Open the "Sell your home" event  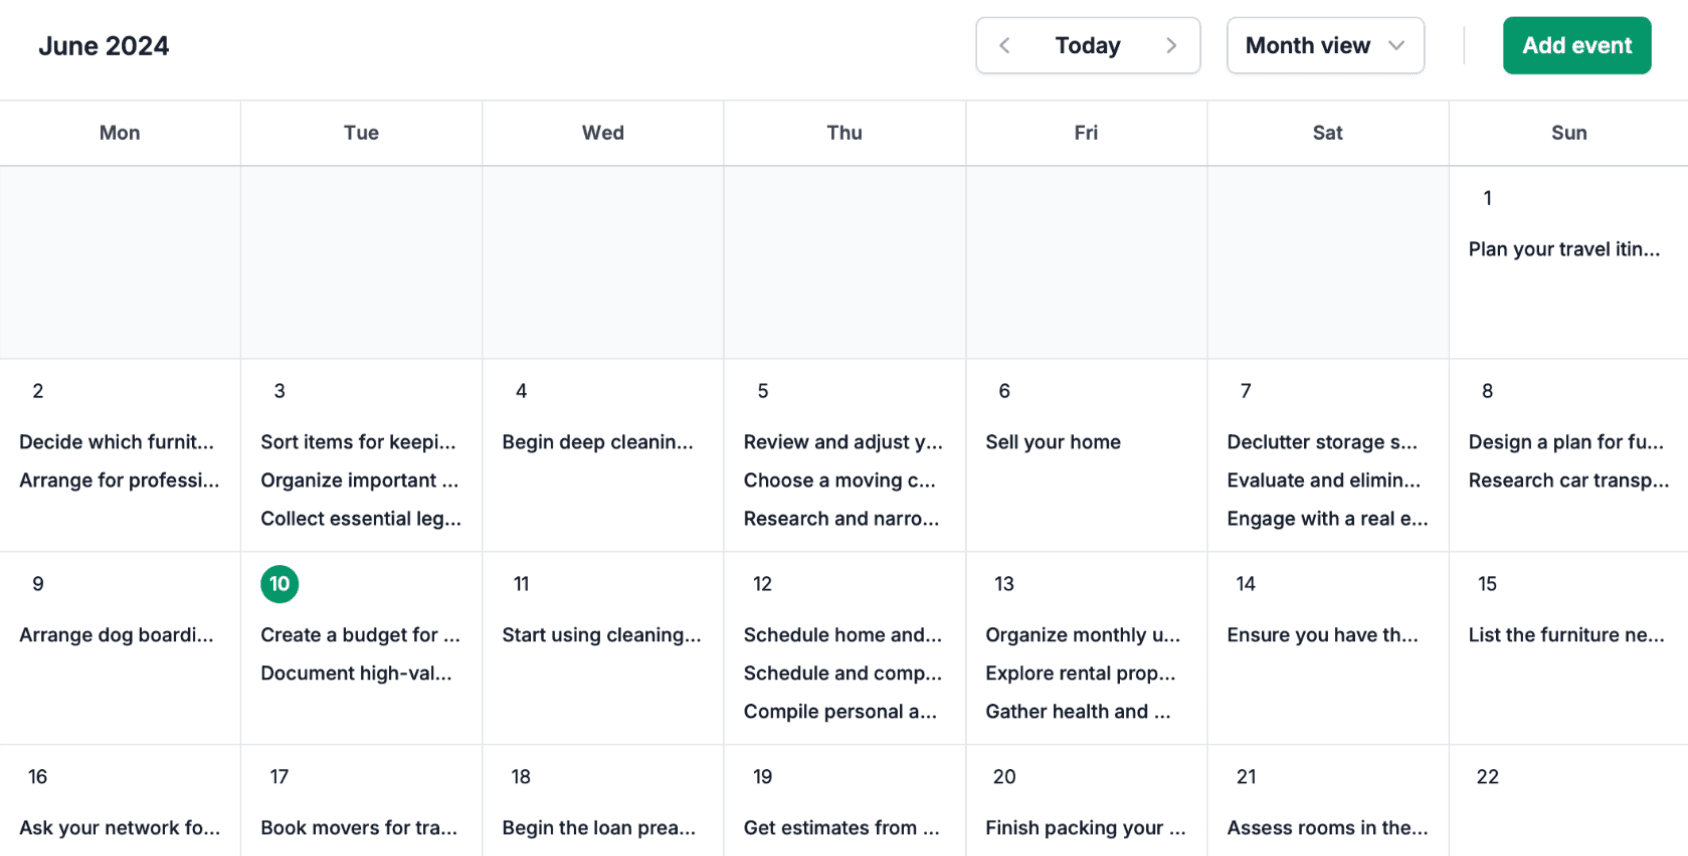pyautogui.click(x=1053, y=442)
